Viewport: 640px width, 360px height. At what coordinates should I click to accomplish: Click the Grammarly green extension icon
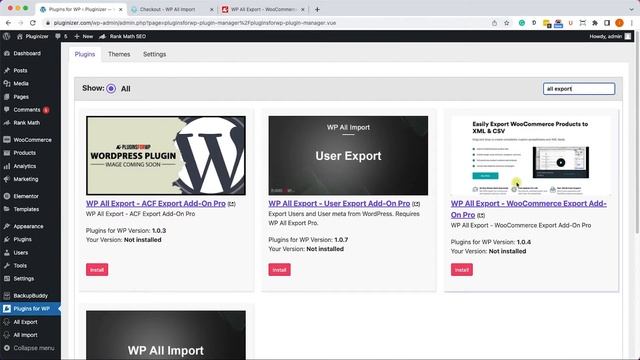point(522,23)
